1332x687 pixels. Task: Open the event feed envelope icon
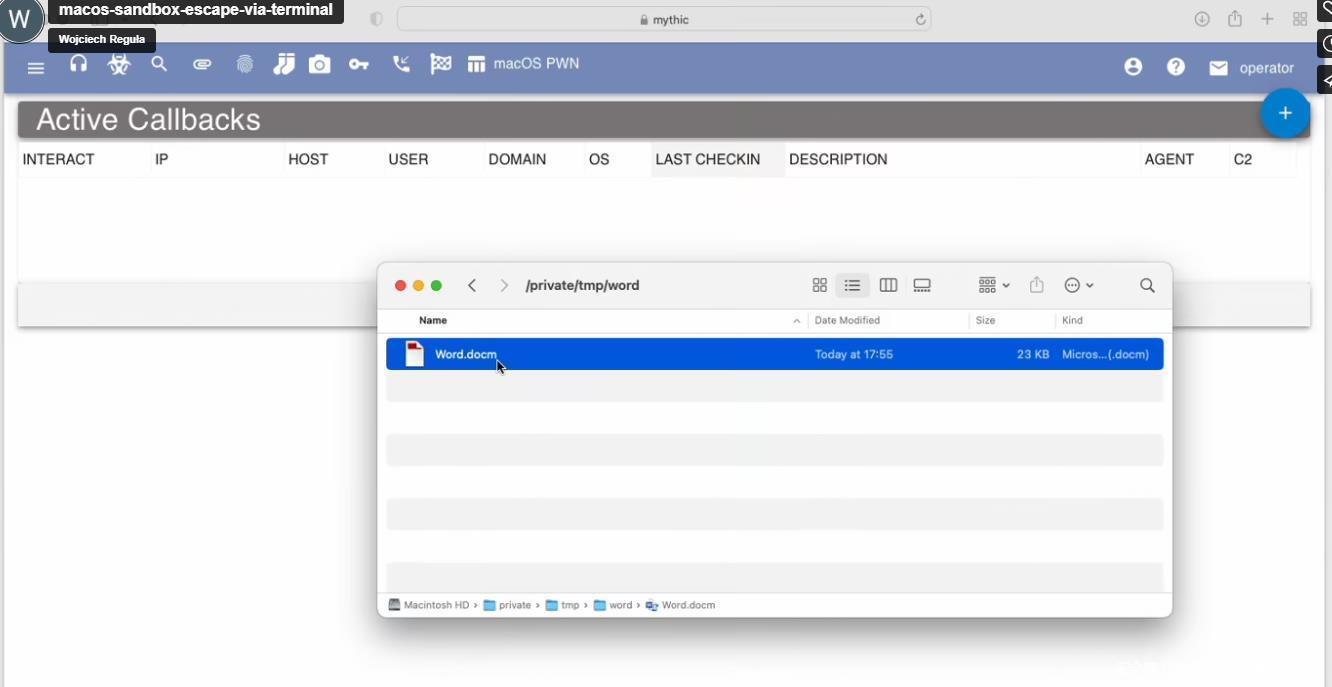pyautogui.click(x=1218, y=68)
